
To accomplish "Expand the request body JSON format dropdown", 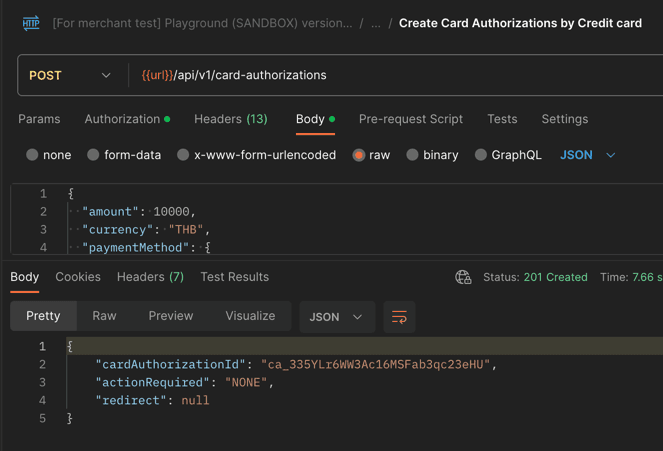I will [588, 155].
